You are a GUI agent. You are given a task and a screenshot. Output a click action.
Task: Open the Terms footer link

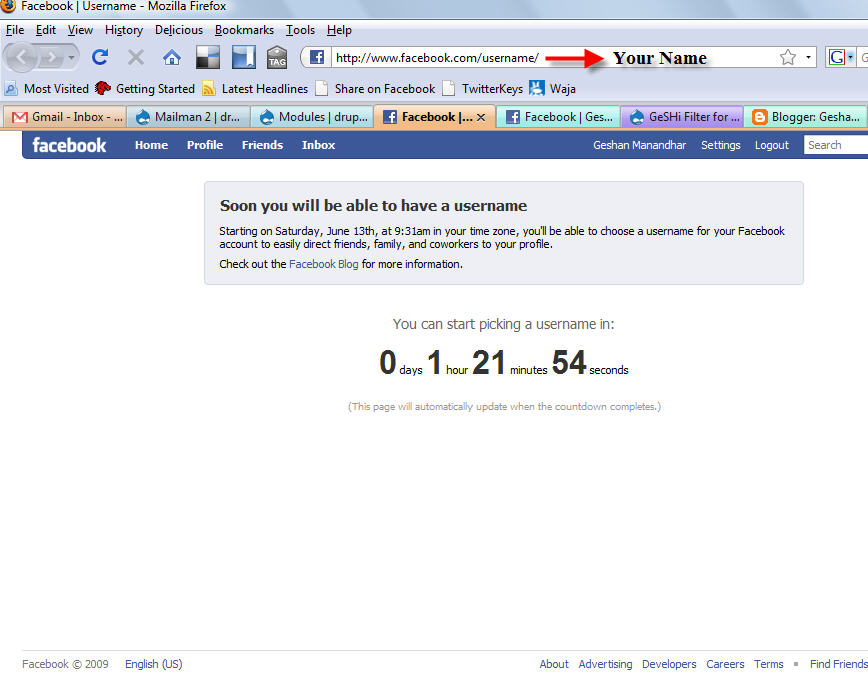point(769,664)
